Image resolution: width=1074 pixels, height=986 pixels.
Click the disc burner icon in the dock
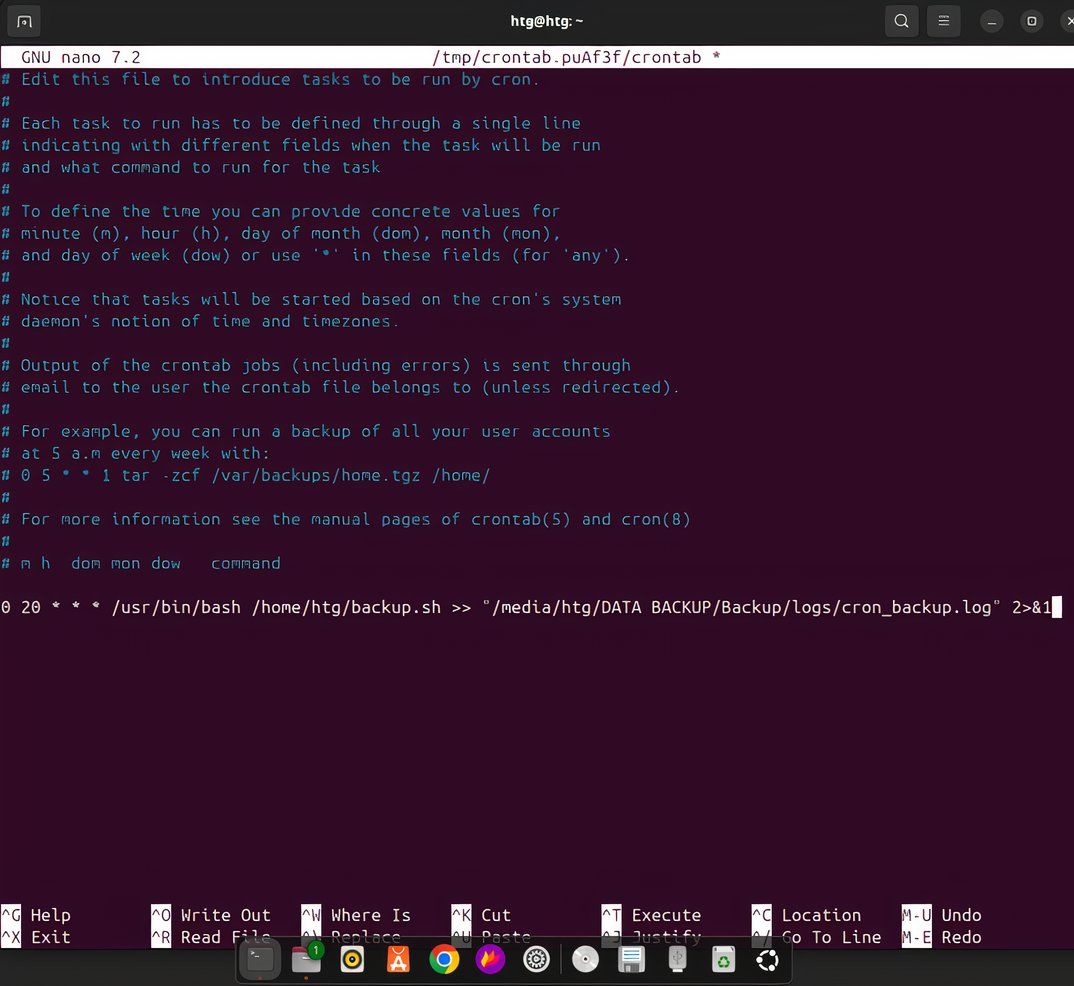[x=585, y=958]
